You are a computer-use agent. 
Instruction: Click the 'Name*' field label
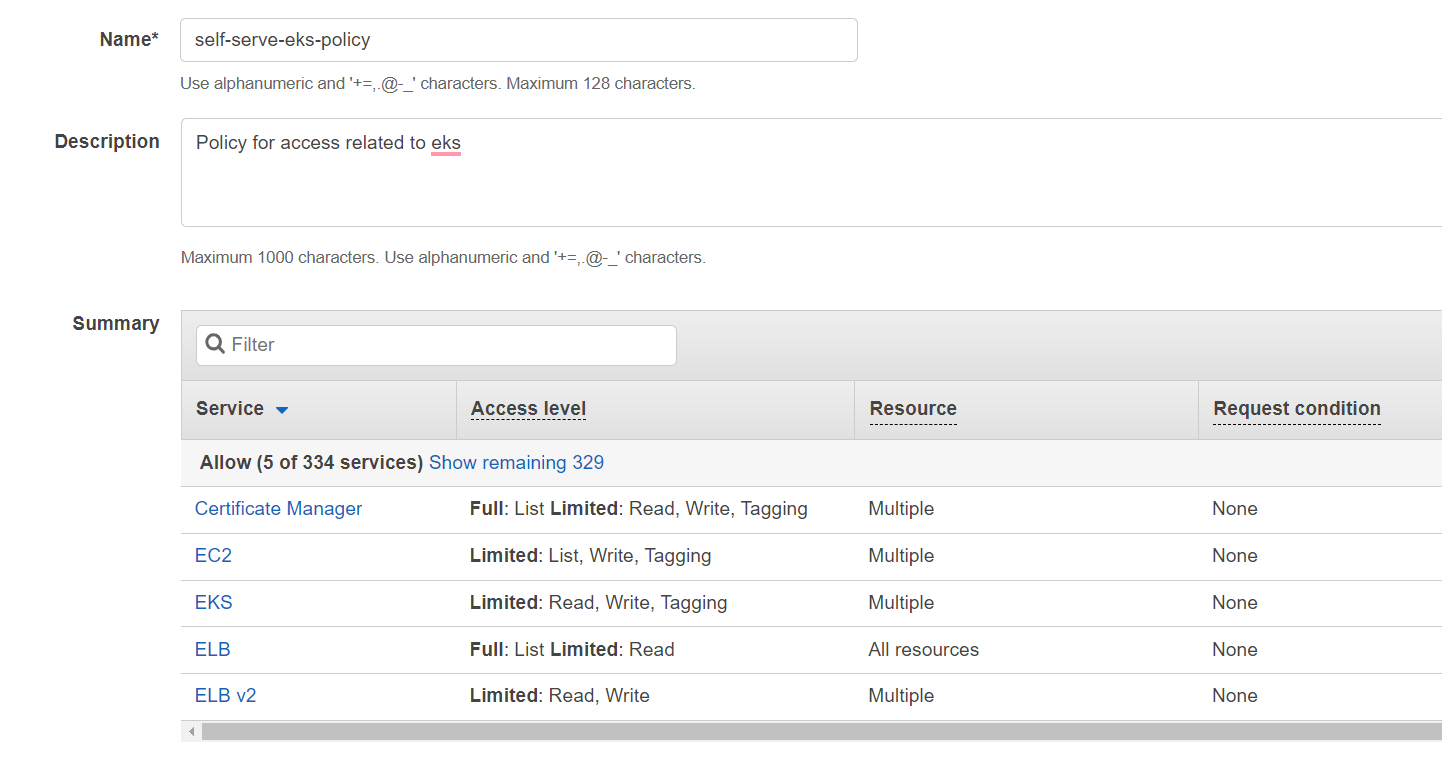click(129, 40)
